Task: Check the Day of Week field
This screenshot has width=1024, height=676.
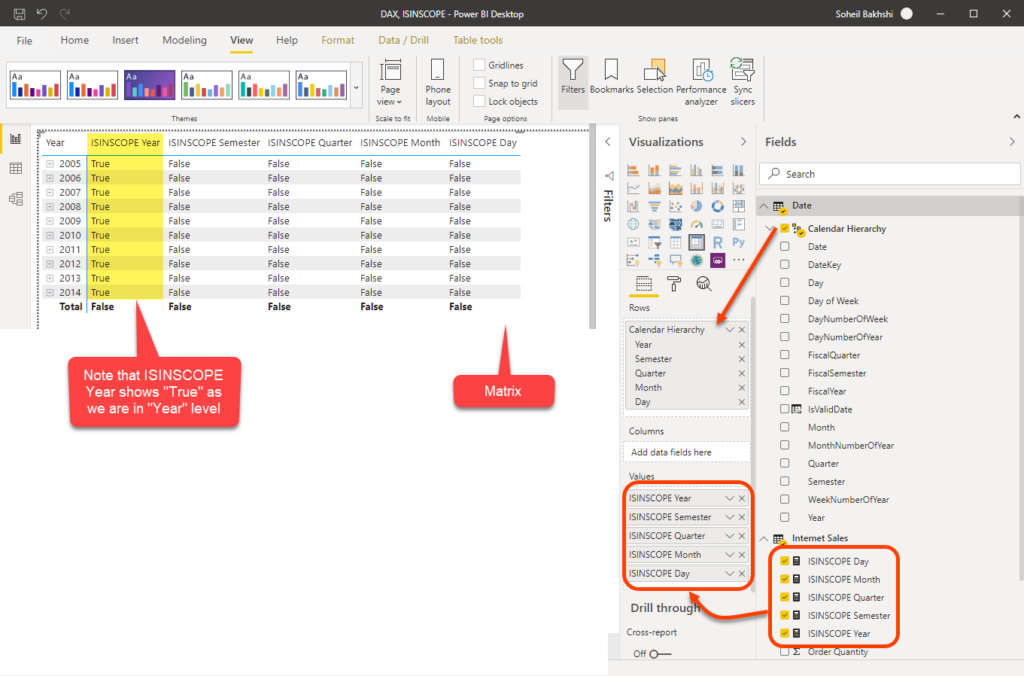Action: (x=785, y=300)
